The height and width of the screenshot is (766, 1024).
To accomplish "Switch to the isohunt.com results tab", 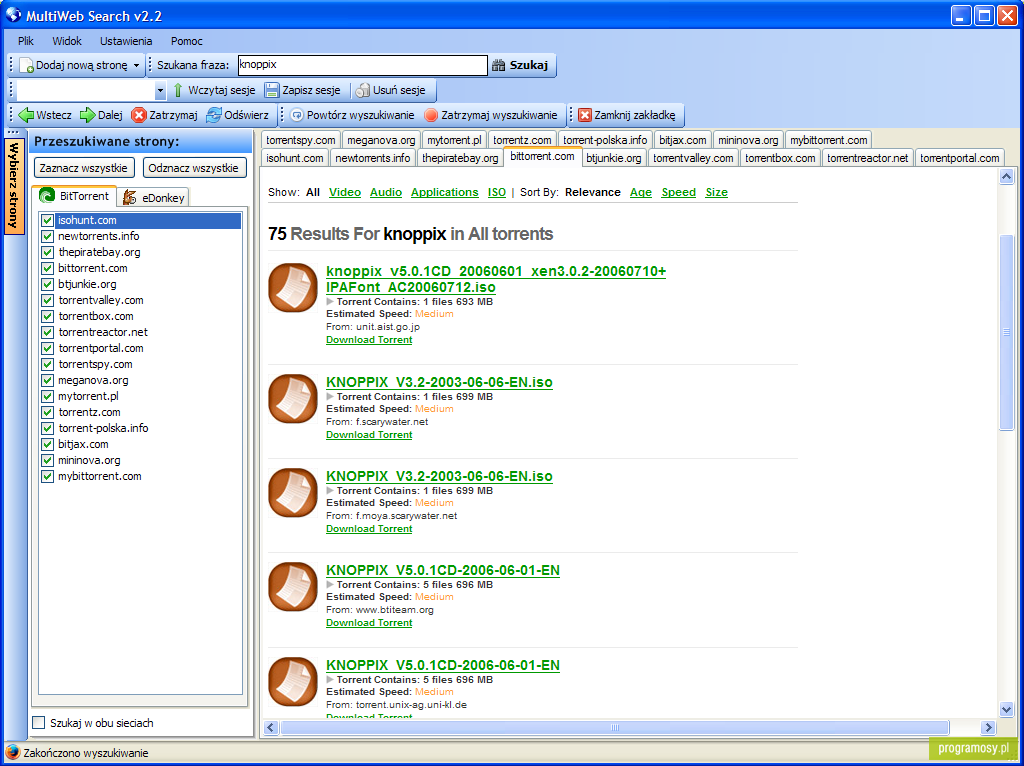I will tap(295, 158).
